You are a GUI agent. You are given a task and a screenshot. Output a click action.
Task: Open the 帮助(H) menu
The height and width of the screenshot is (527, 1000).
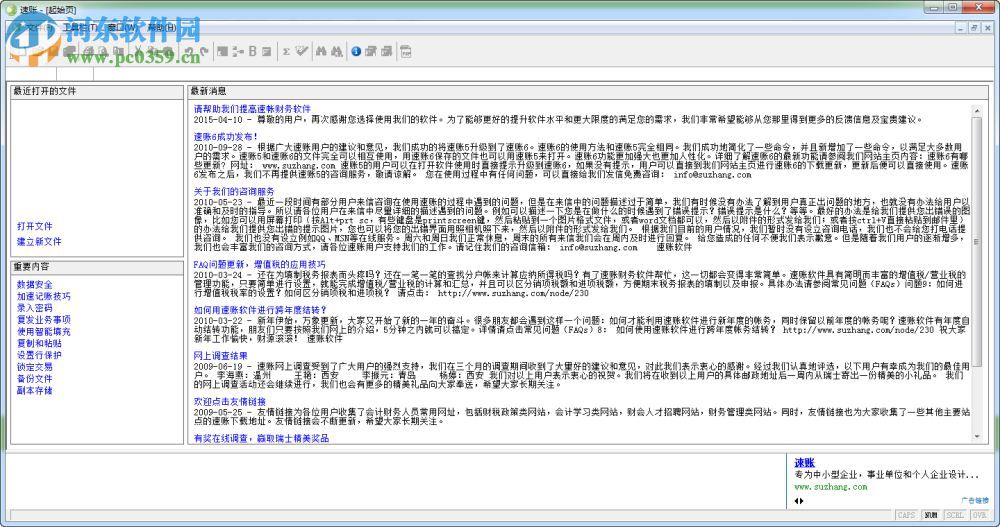coord(162,27)
